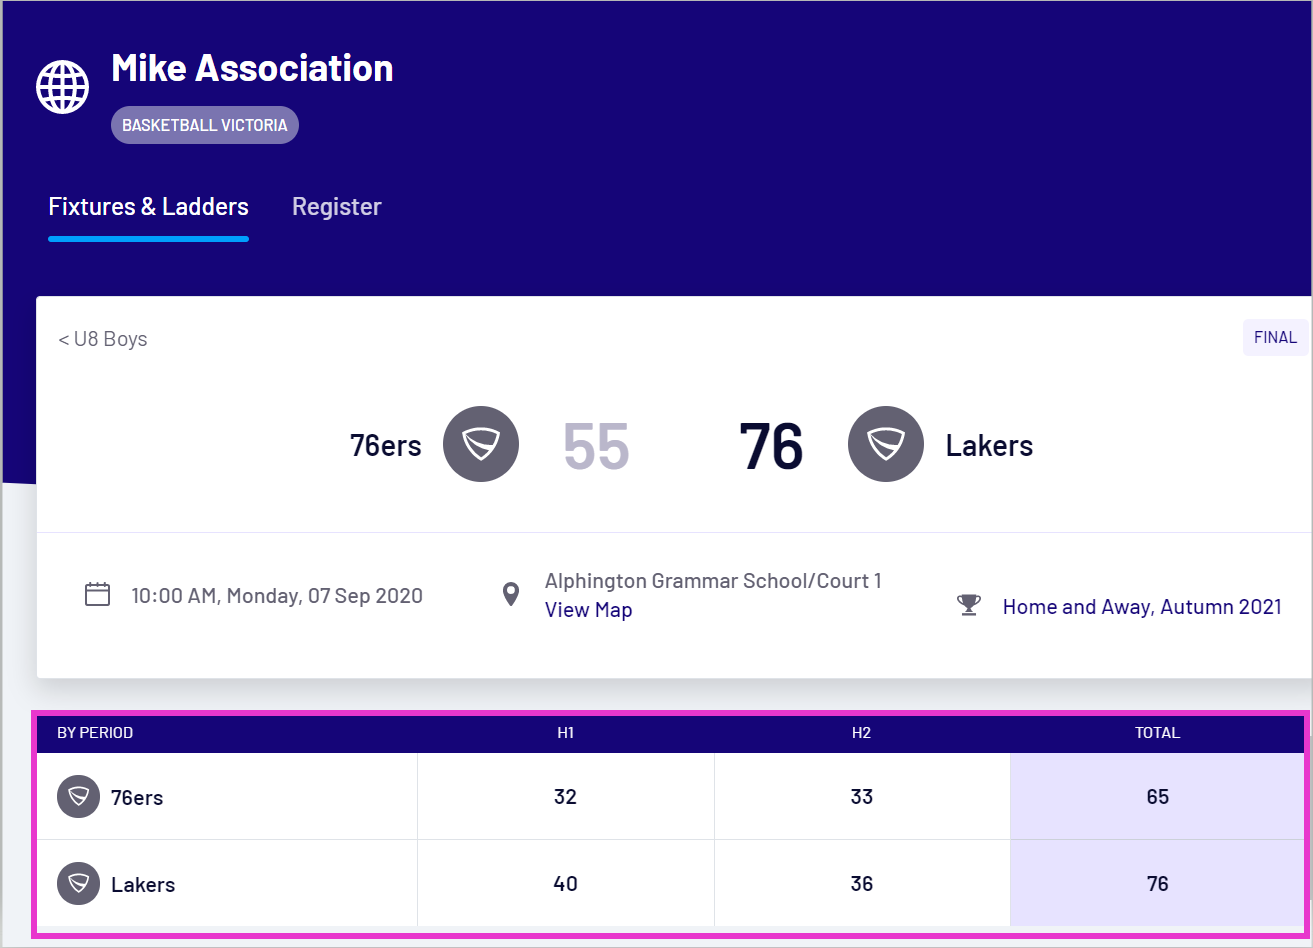Click the 76ers shield logo beside score 55
The height and width of the screenshot is (948, 1313).
coord(480,444)
